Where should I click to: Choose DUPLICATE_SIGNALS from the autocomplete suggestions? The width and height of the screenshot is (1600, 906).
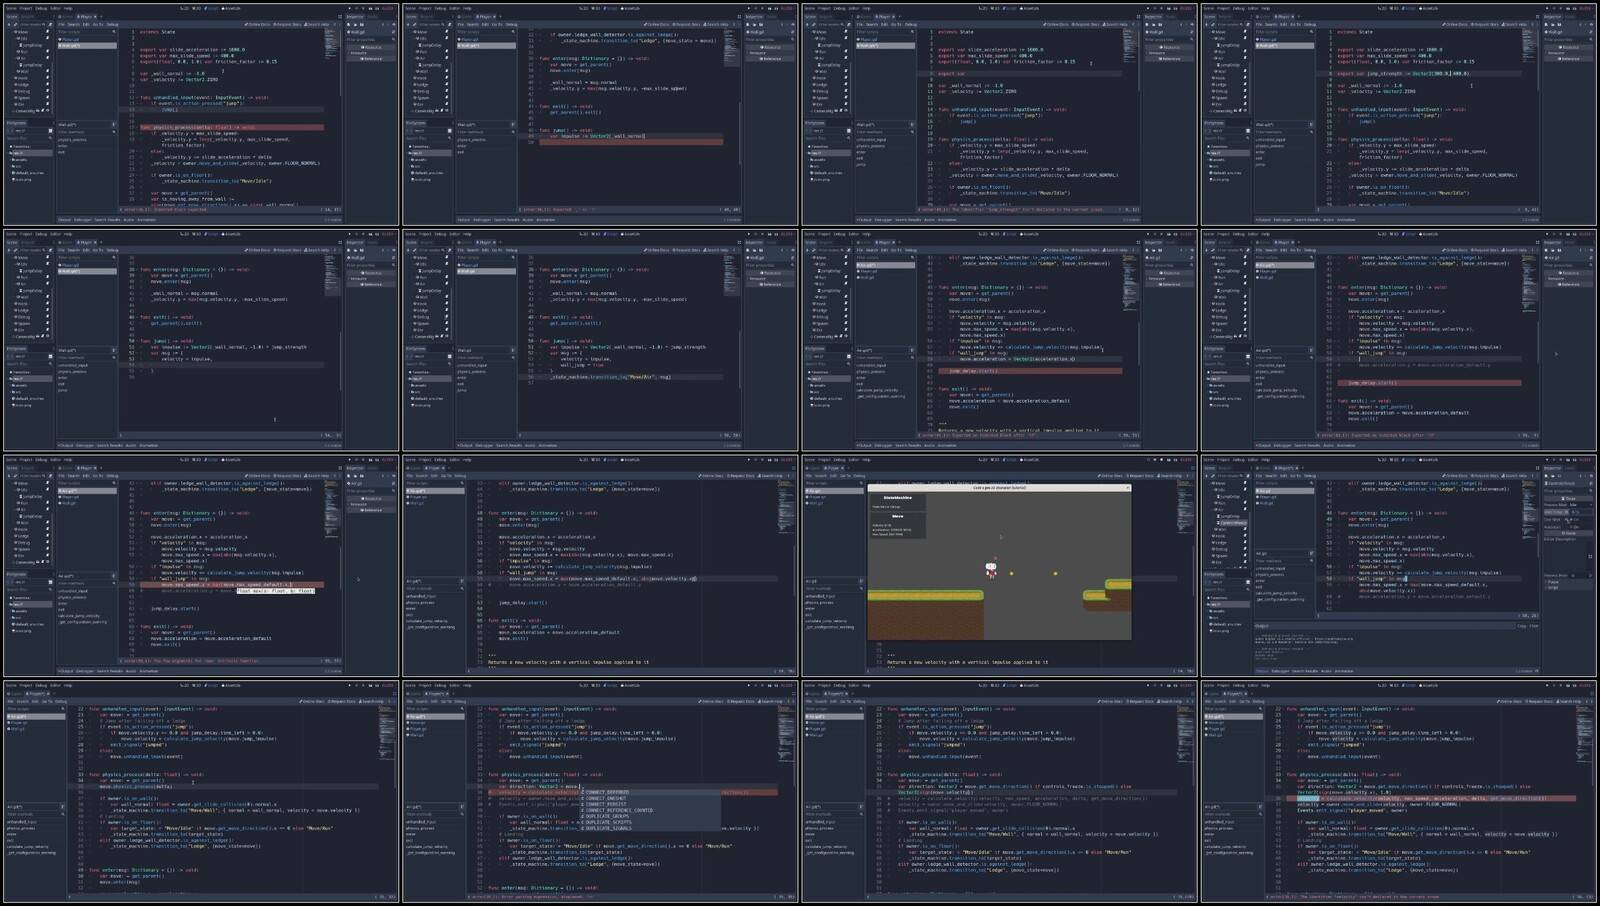[x=607, y=828]
